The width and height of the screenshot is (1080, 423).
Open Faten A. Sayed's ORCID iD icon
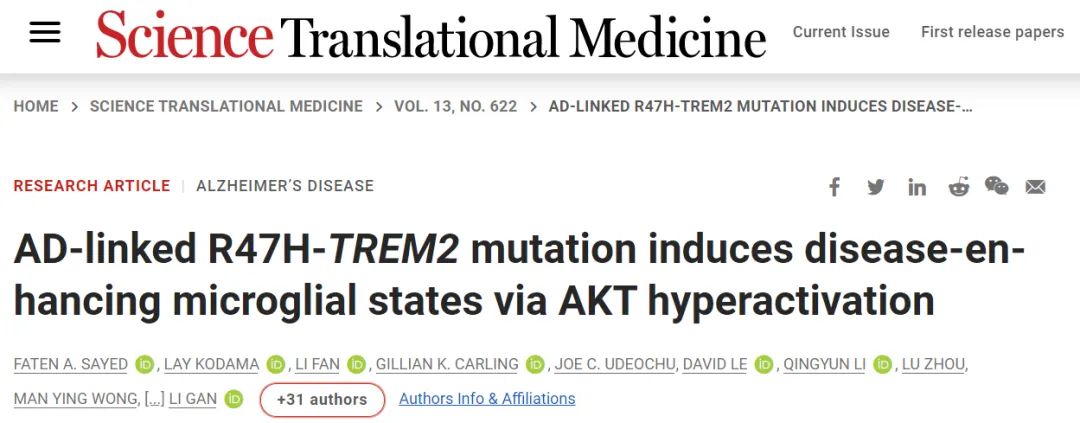click(144, 364)
